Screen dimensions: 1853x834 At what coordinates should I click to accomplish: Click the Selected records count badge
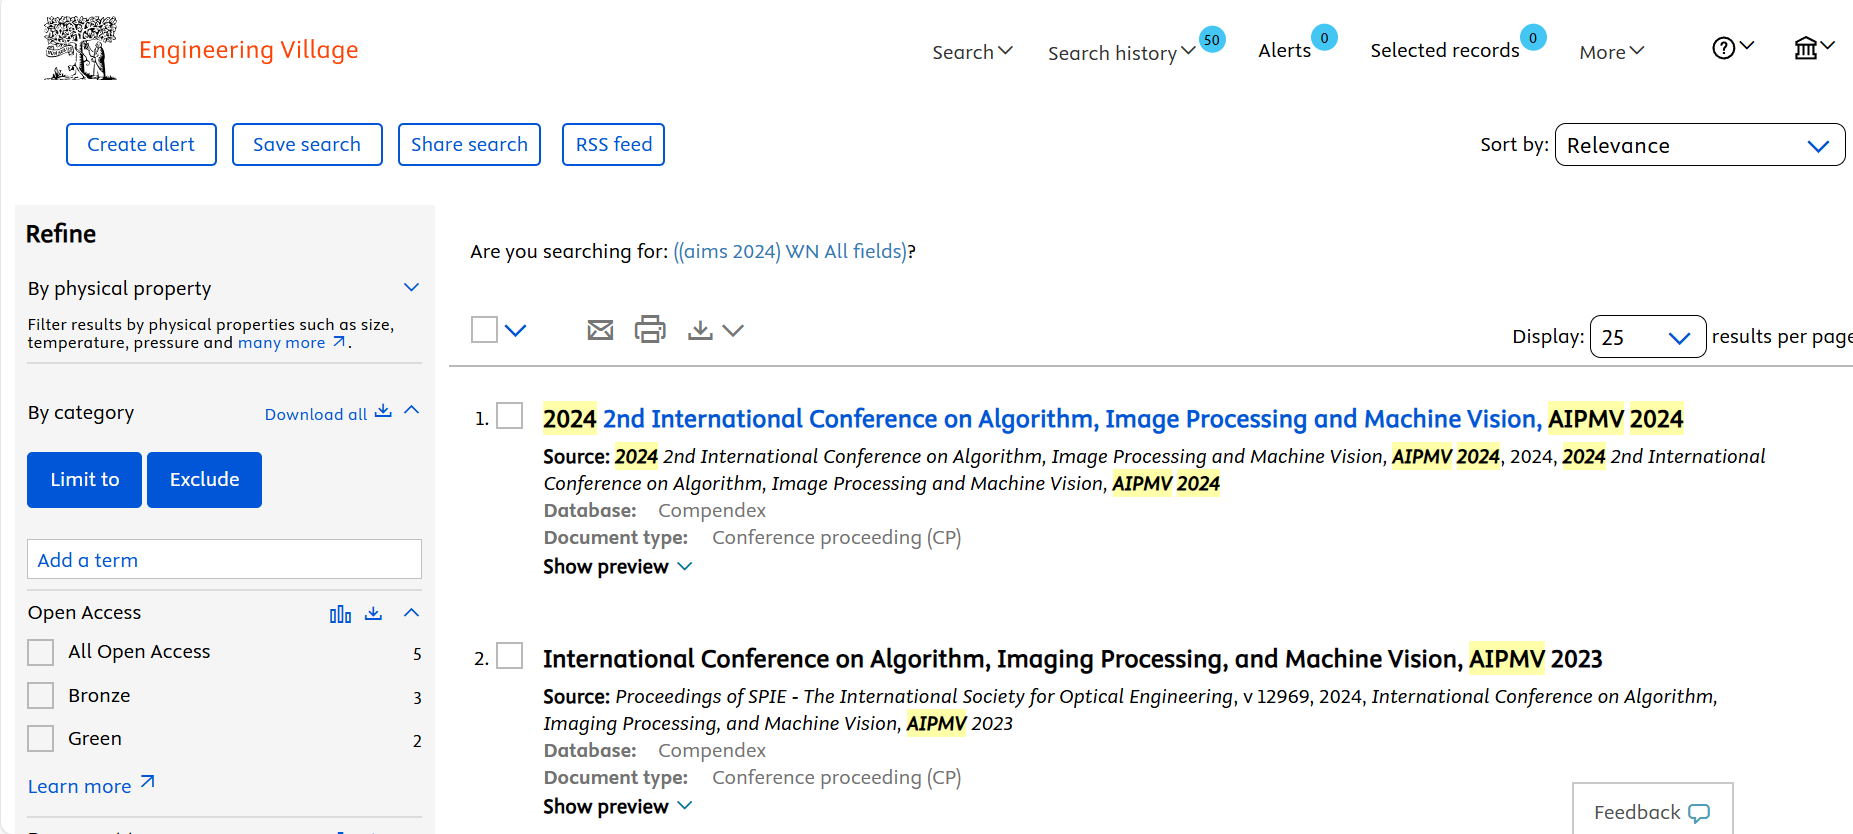[x=1533, y=37]
